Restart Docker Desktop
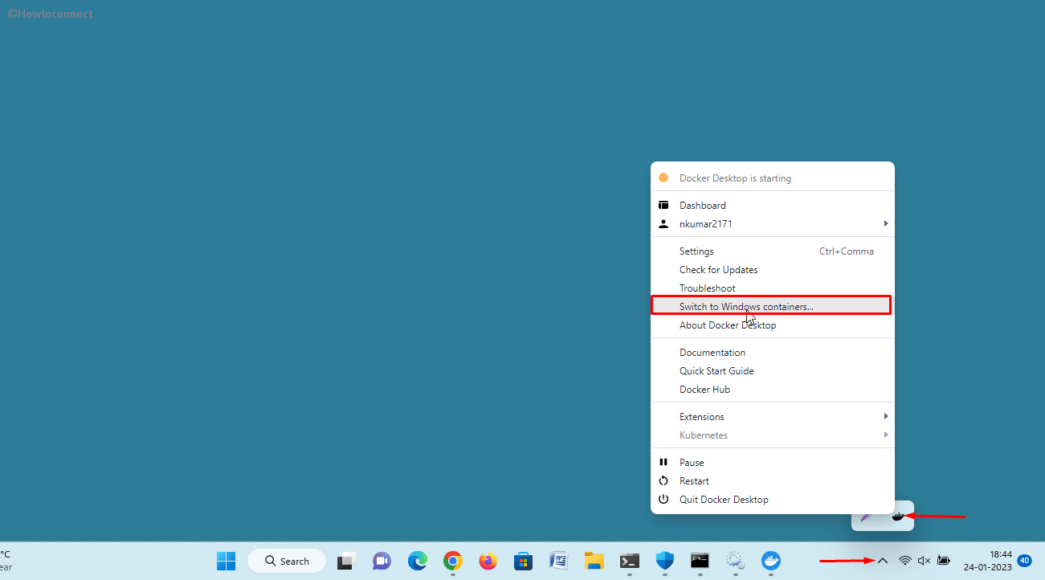This screenshot has height=580, width=1045. (772, 481)
